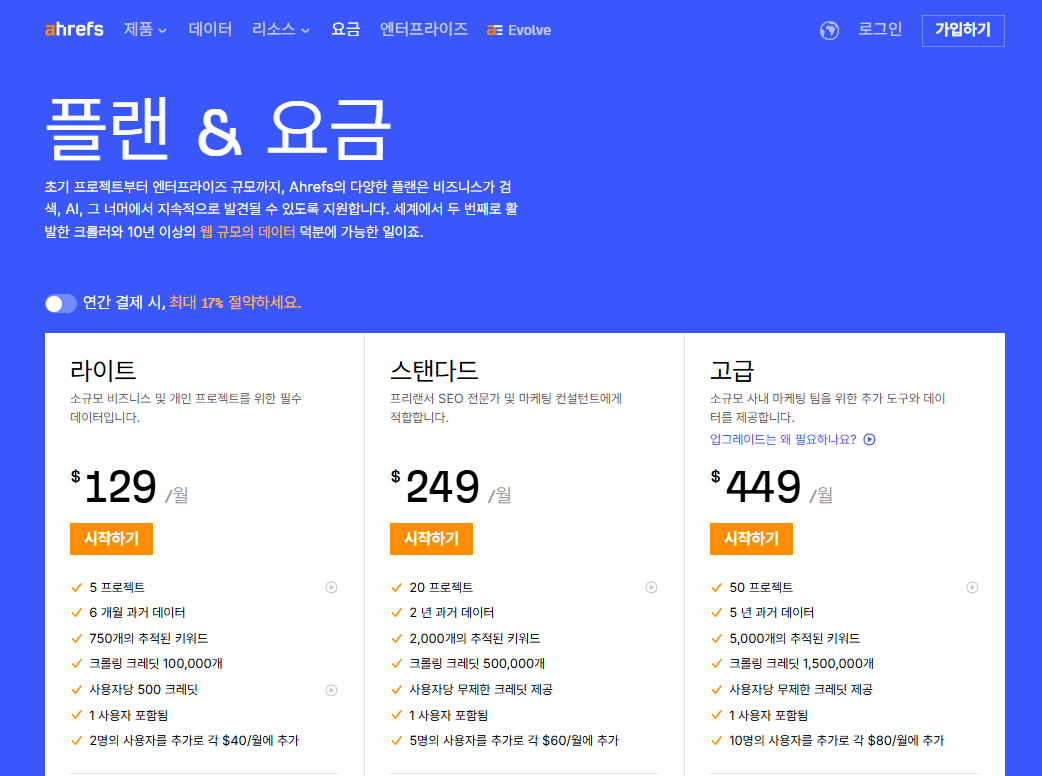The width and height of the screenshot is (1042, 776).
Task: Play the video about 스탠다드 plan projects
Action: (x=651, y=588)
